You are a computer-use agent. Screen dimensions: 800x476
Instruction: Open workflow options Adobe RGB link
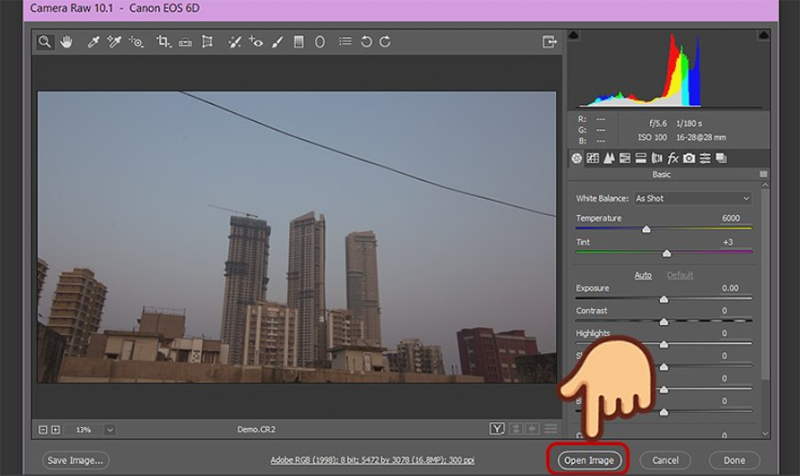coord(372,460)
